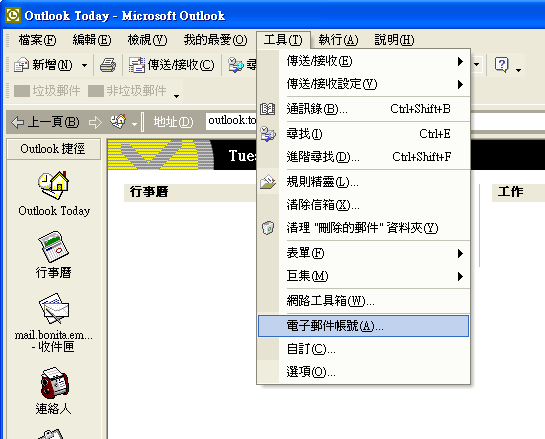The image size is (545, 439).
Task: Open the mail.bonita 收件匣 inbox shortcut
Action: [x=54, y=309]
